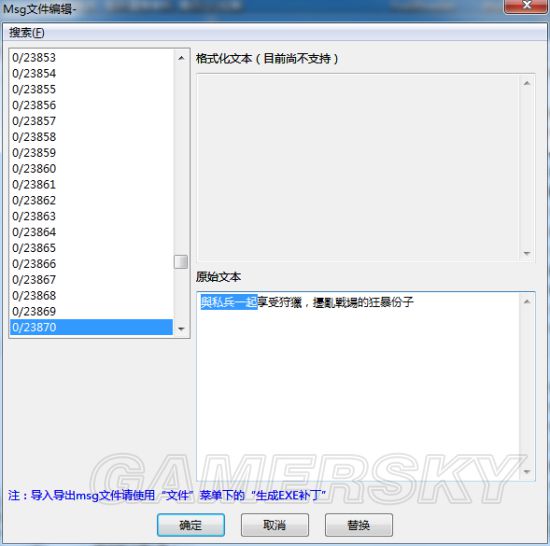
Task: Click the 替换 button
Action: 358,525
